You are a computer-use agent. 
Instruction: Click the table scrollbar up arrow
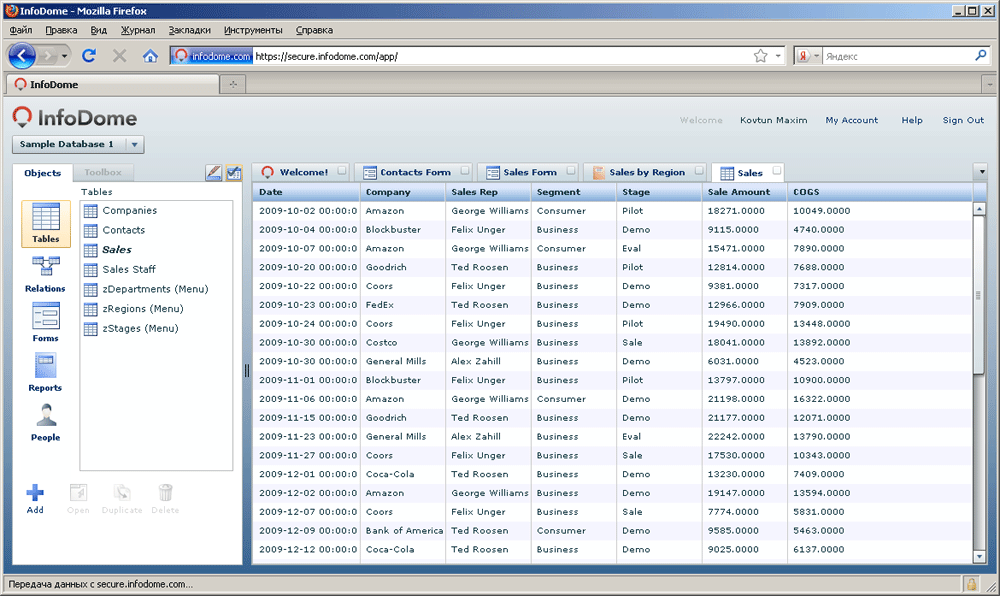980,209
